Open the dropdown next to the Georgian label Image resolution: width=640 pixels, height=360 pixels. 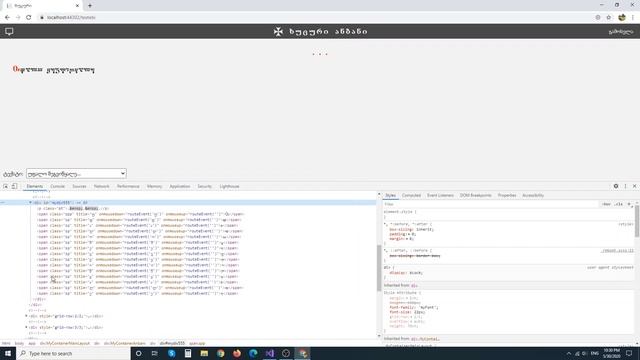pos(76,173)
